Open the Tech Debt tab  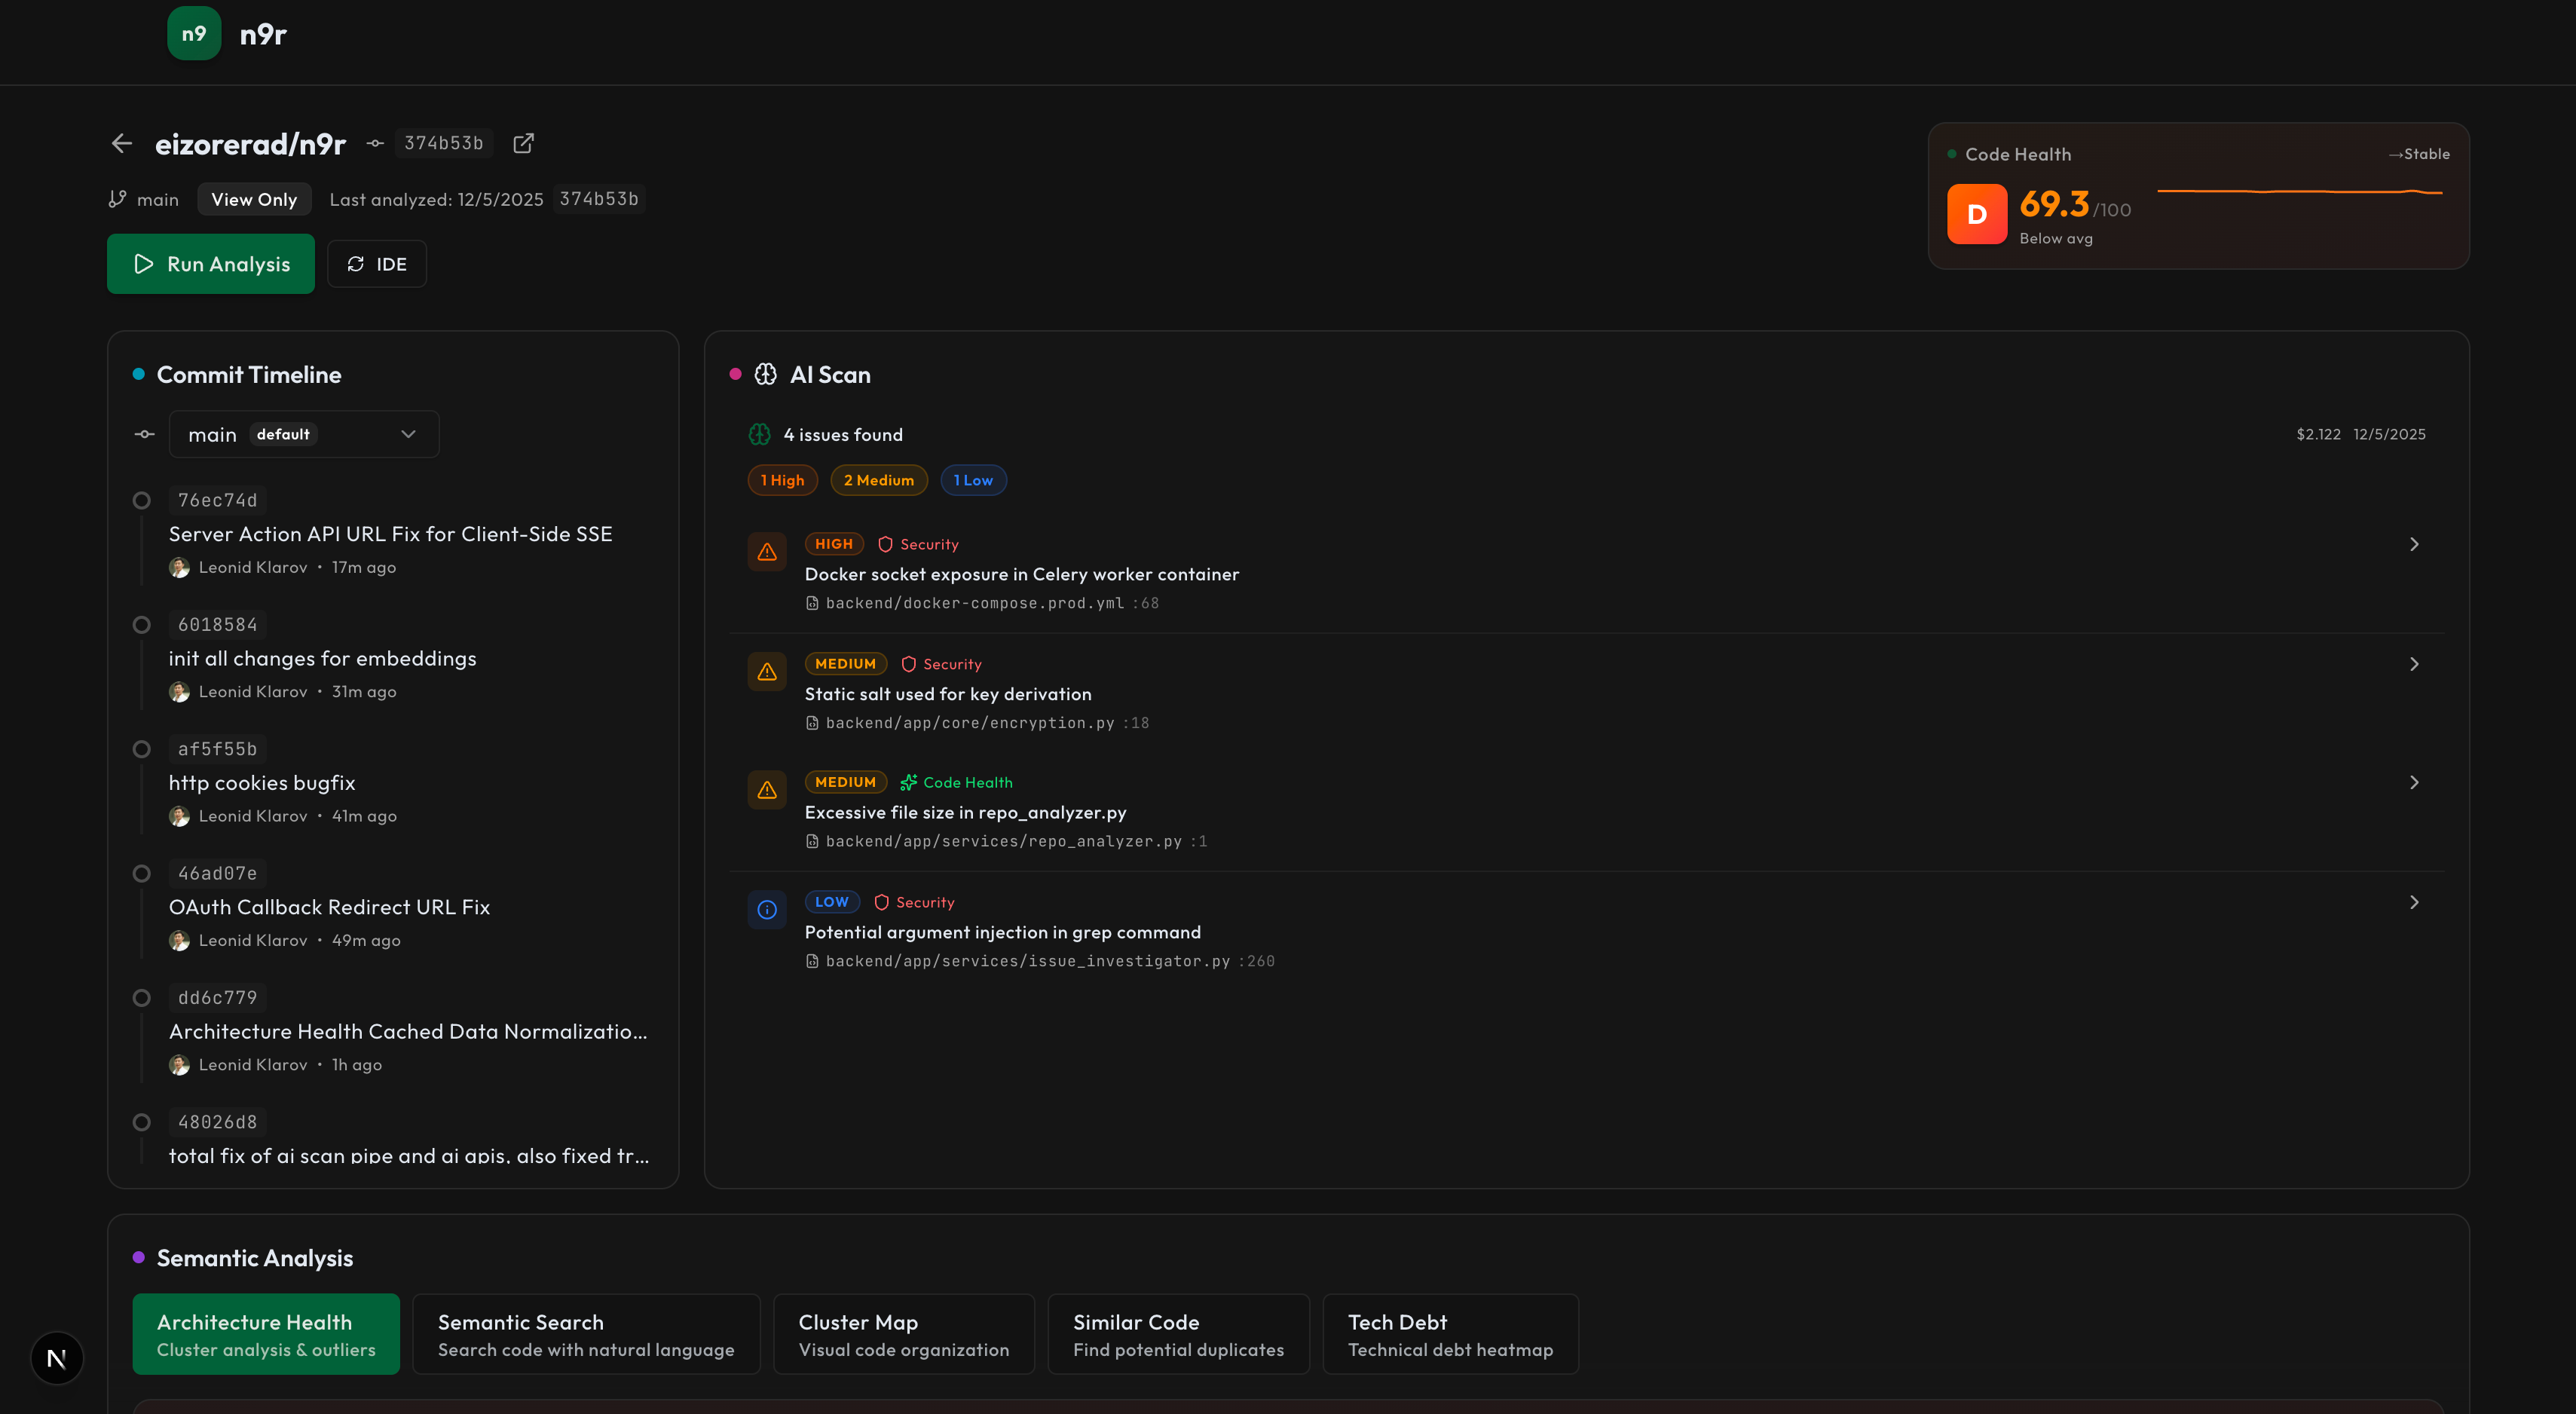click(x=1450, y=1334)
